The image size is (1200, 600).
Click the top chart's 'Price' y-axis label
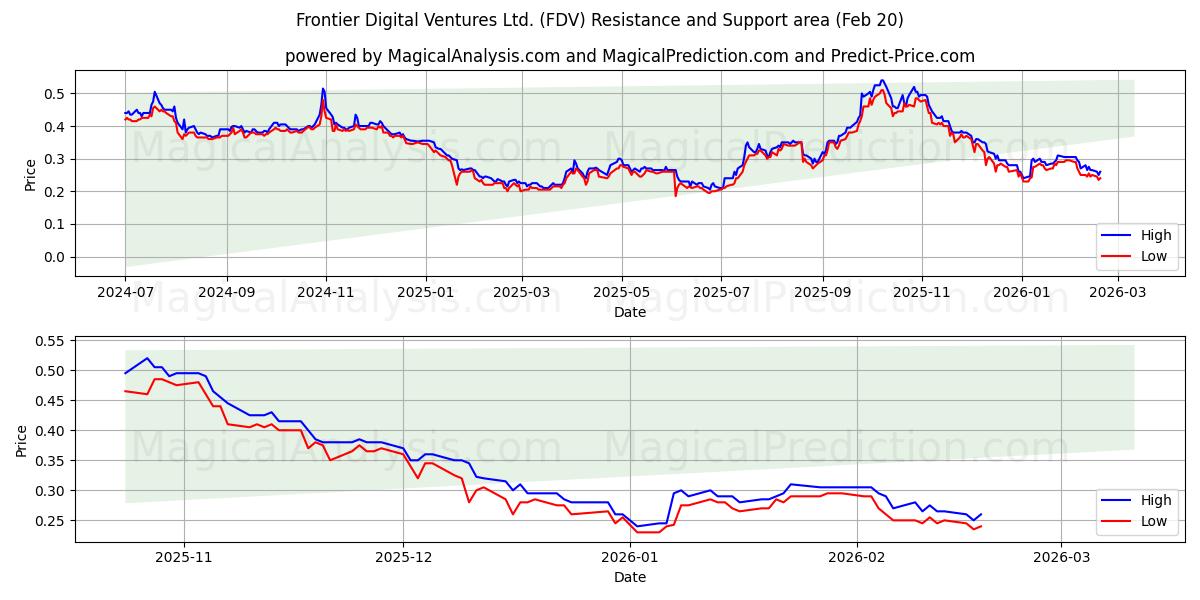tap(30, 174)
